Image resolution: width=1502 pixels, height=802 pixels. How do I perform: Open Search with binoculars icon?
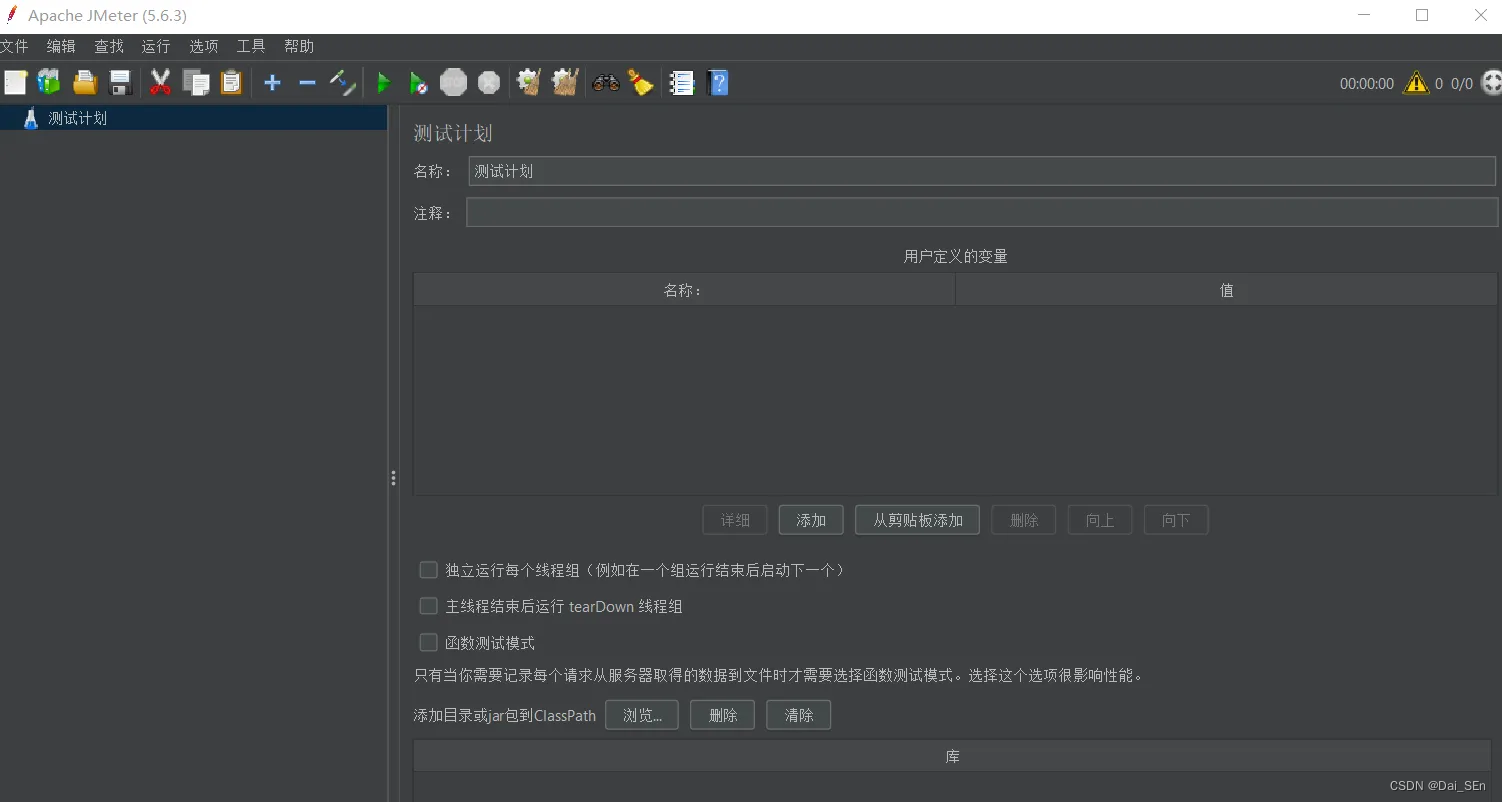click(x=605, y=83)
